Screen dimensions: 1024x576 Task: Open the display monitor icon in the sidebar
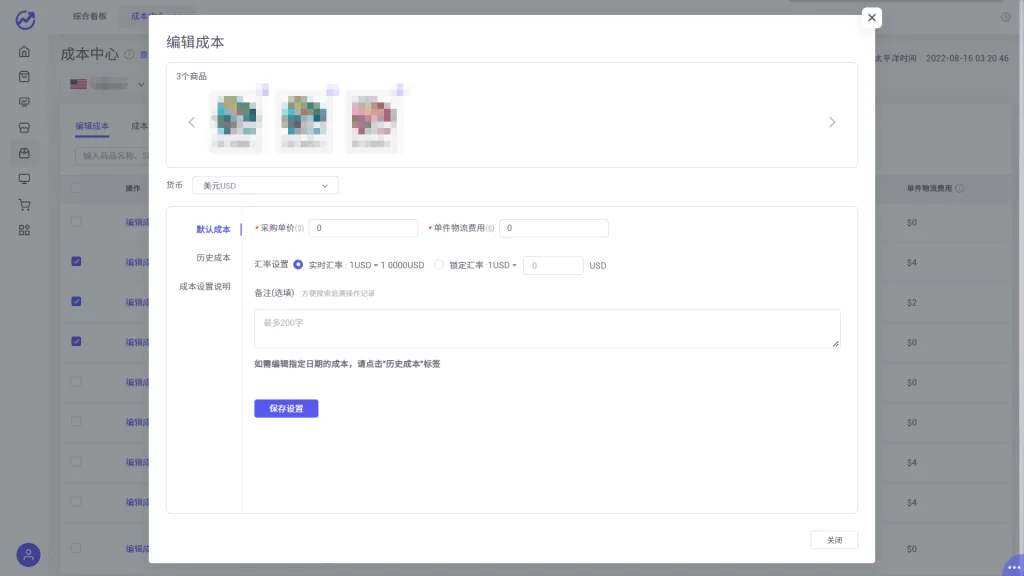pyautogui.click(x=24, y=178)
